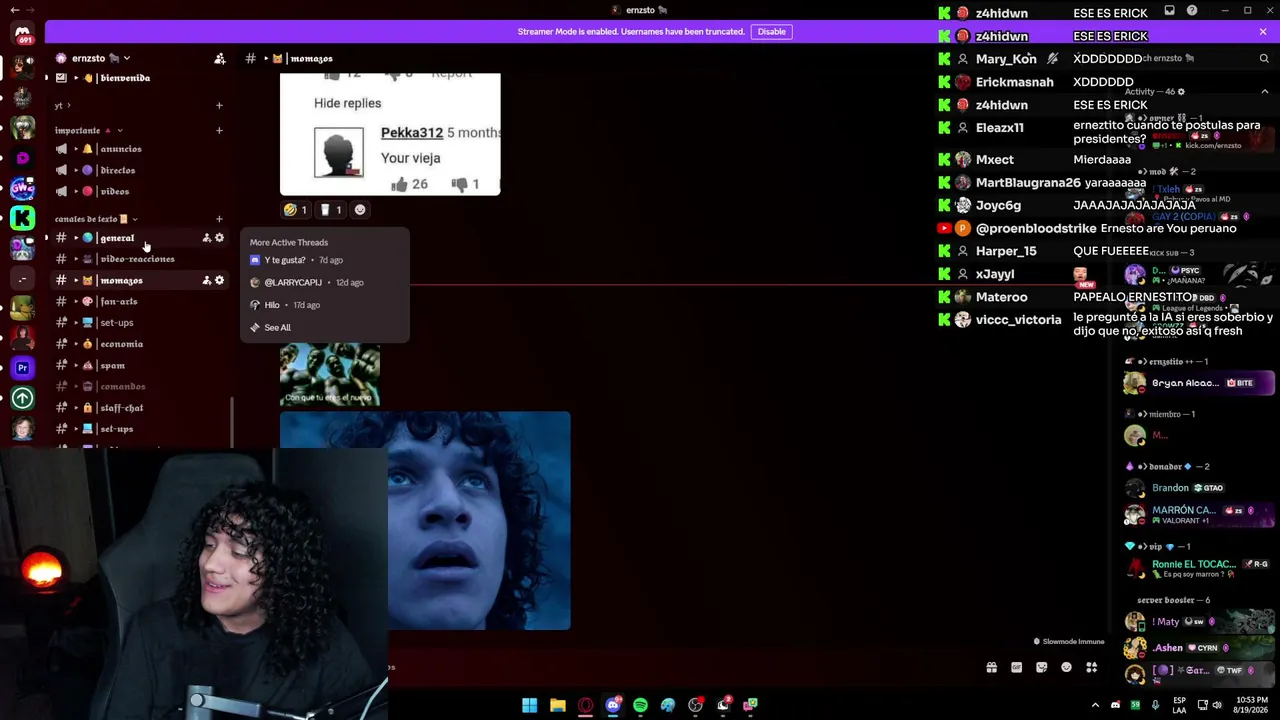The height and width of the screenshot is (720, 1280).
Task: Open File Explorer from the taskbar
Action: (x=558, y=705)
